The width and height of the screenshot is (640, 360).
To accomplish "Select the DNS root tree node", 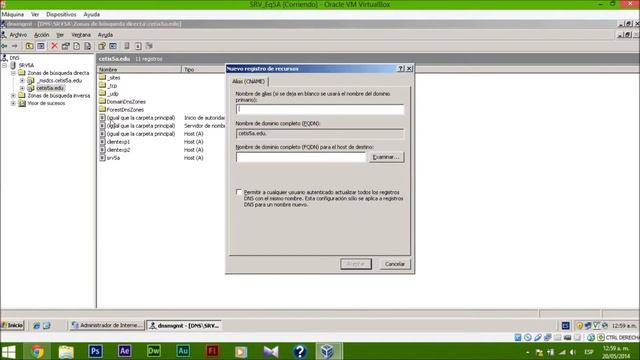I will [x=15, y=58].
